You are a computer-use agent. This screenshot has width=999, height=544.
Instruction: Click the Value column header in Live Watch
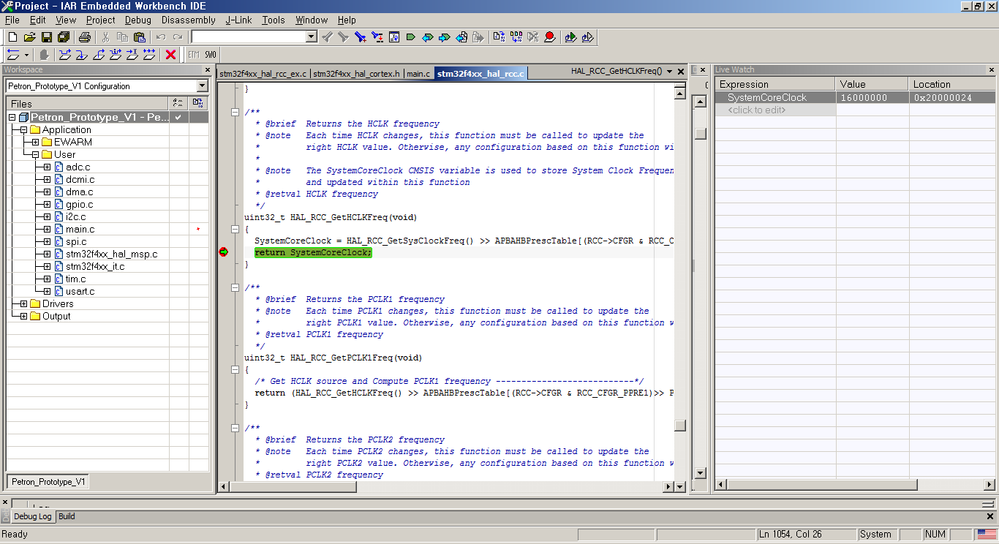tap(872, 84)
